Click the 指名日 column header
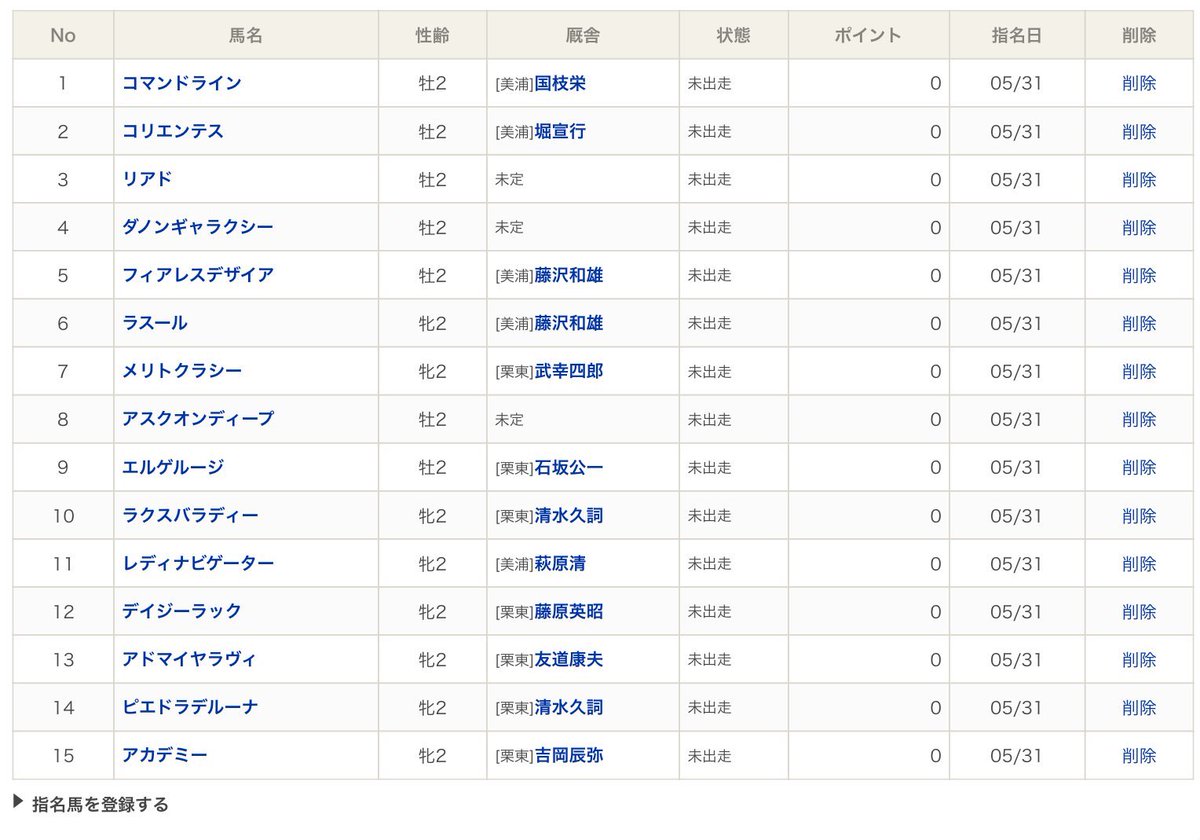This screenshot has height=840, width=1200. (x=1017, y=35)
